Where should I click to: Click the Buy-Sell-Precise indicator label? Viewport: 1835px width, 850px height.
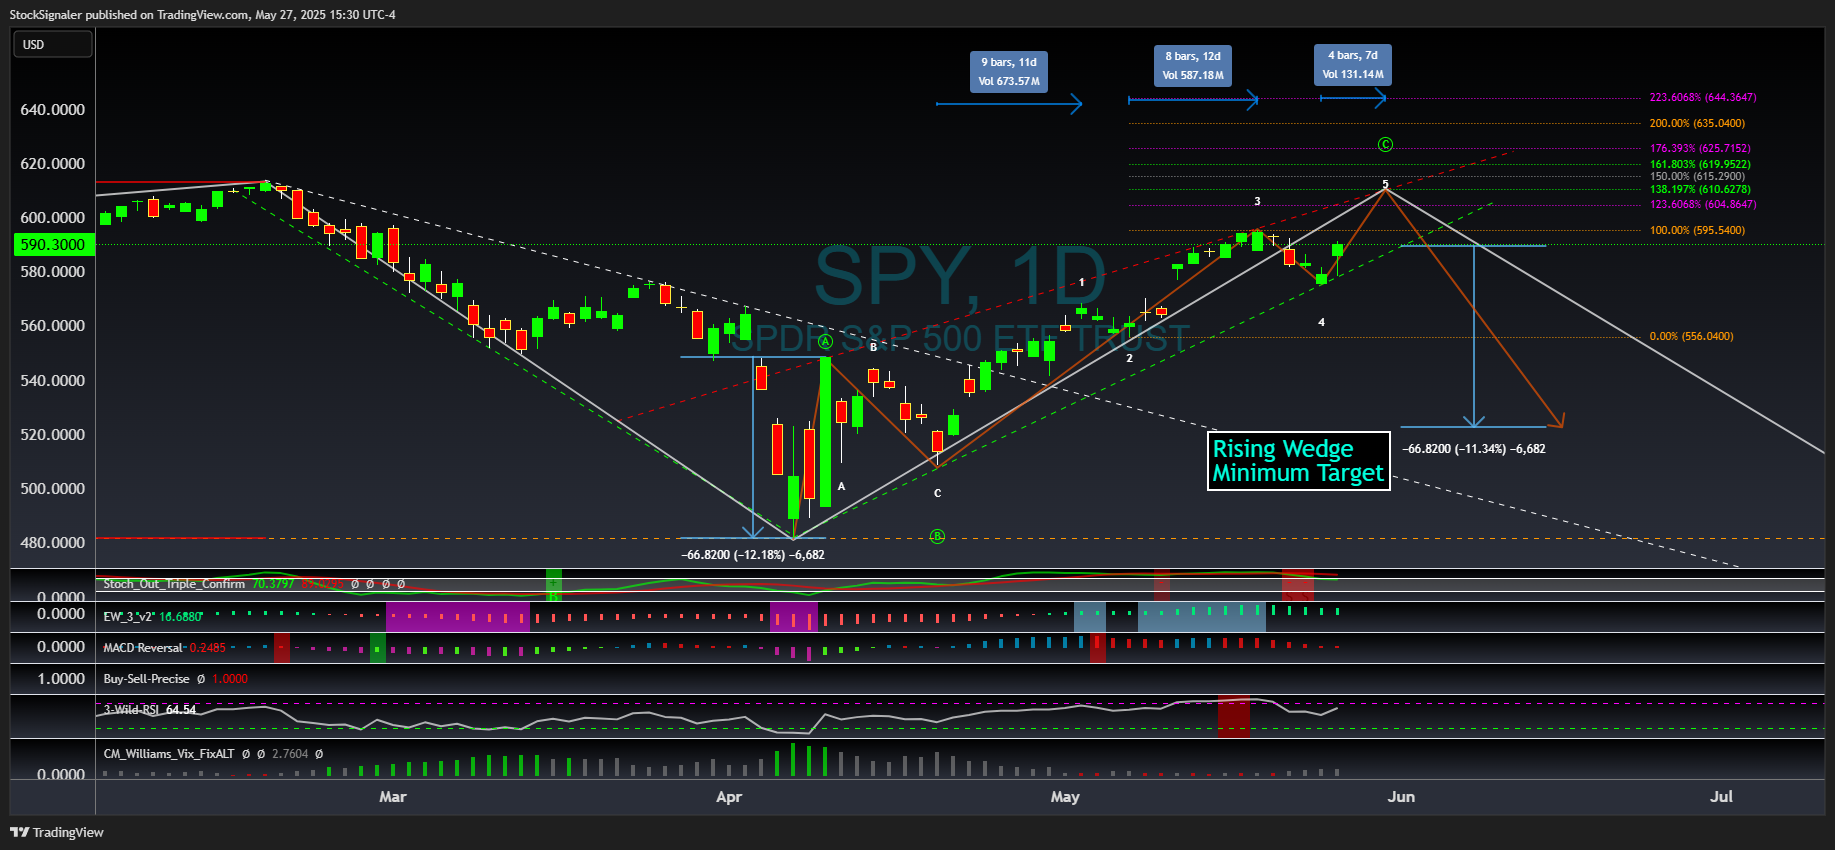click(146, 679)
